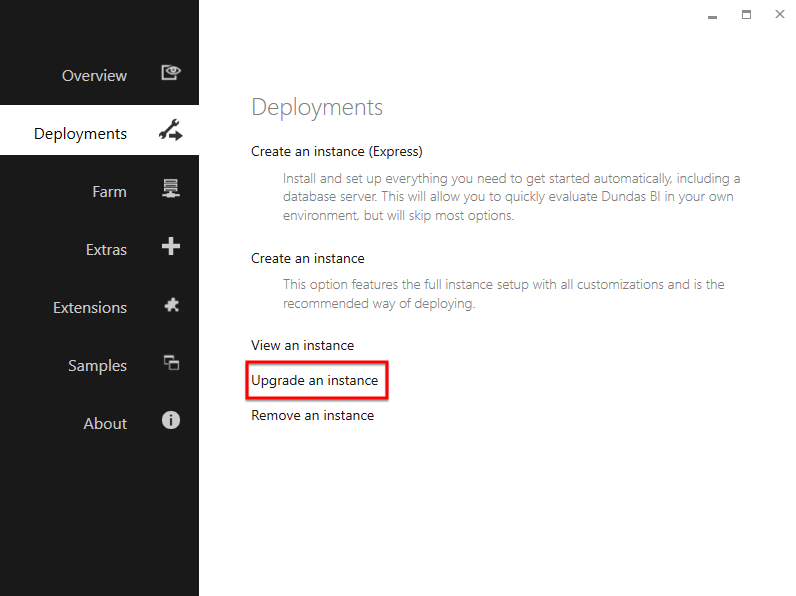Start Upgrade an instance
This screenshot has width=796, height=596.
click(315, 381)
